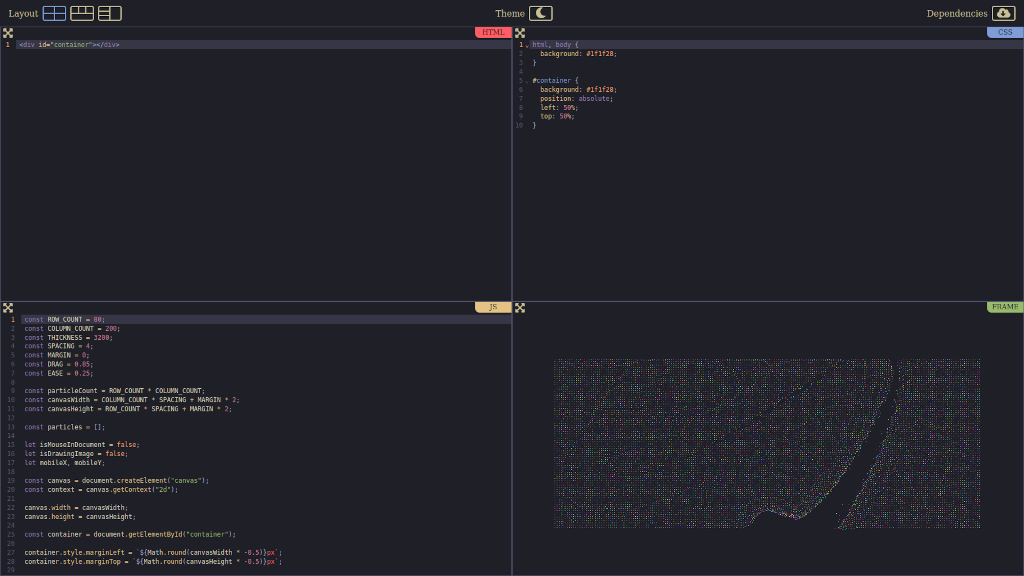Screen dimensions: 1024x576
Task: Click the 'left: 50%;' CSS line
Action: coord(559,108)
